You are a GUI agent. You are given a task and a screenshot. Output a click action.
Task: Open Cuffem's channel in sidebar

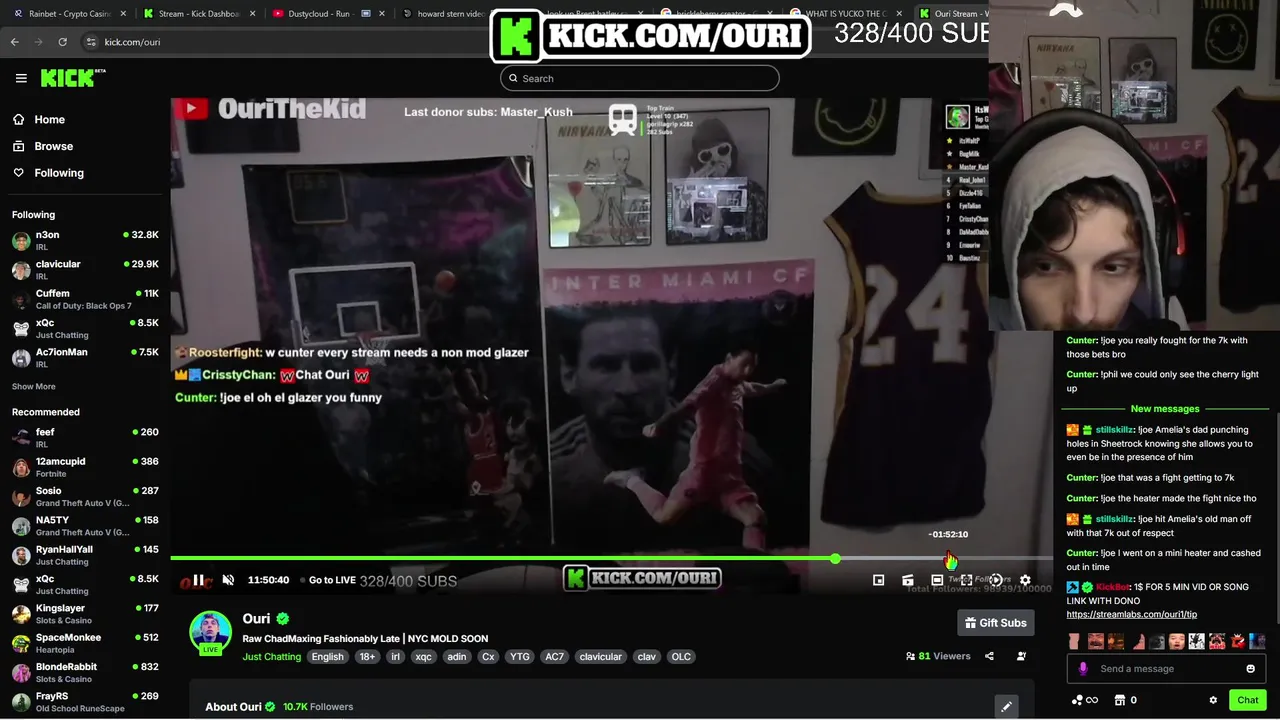click(85, 299)
